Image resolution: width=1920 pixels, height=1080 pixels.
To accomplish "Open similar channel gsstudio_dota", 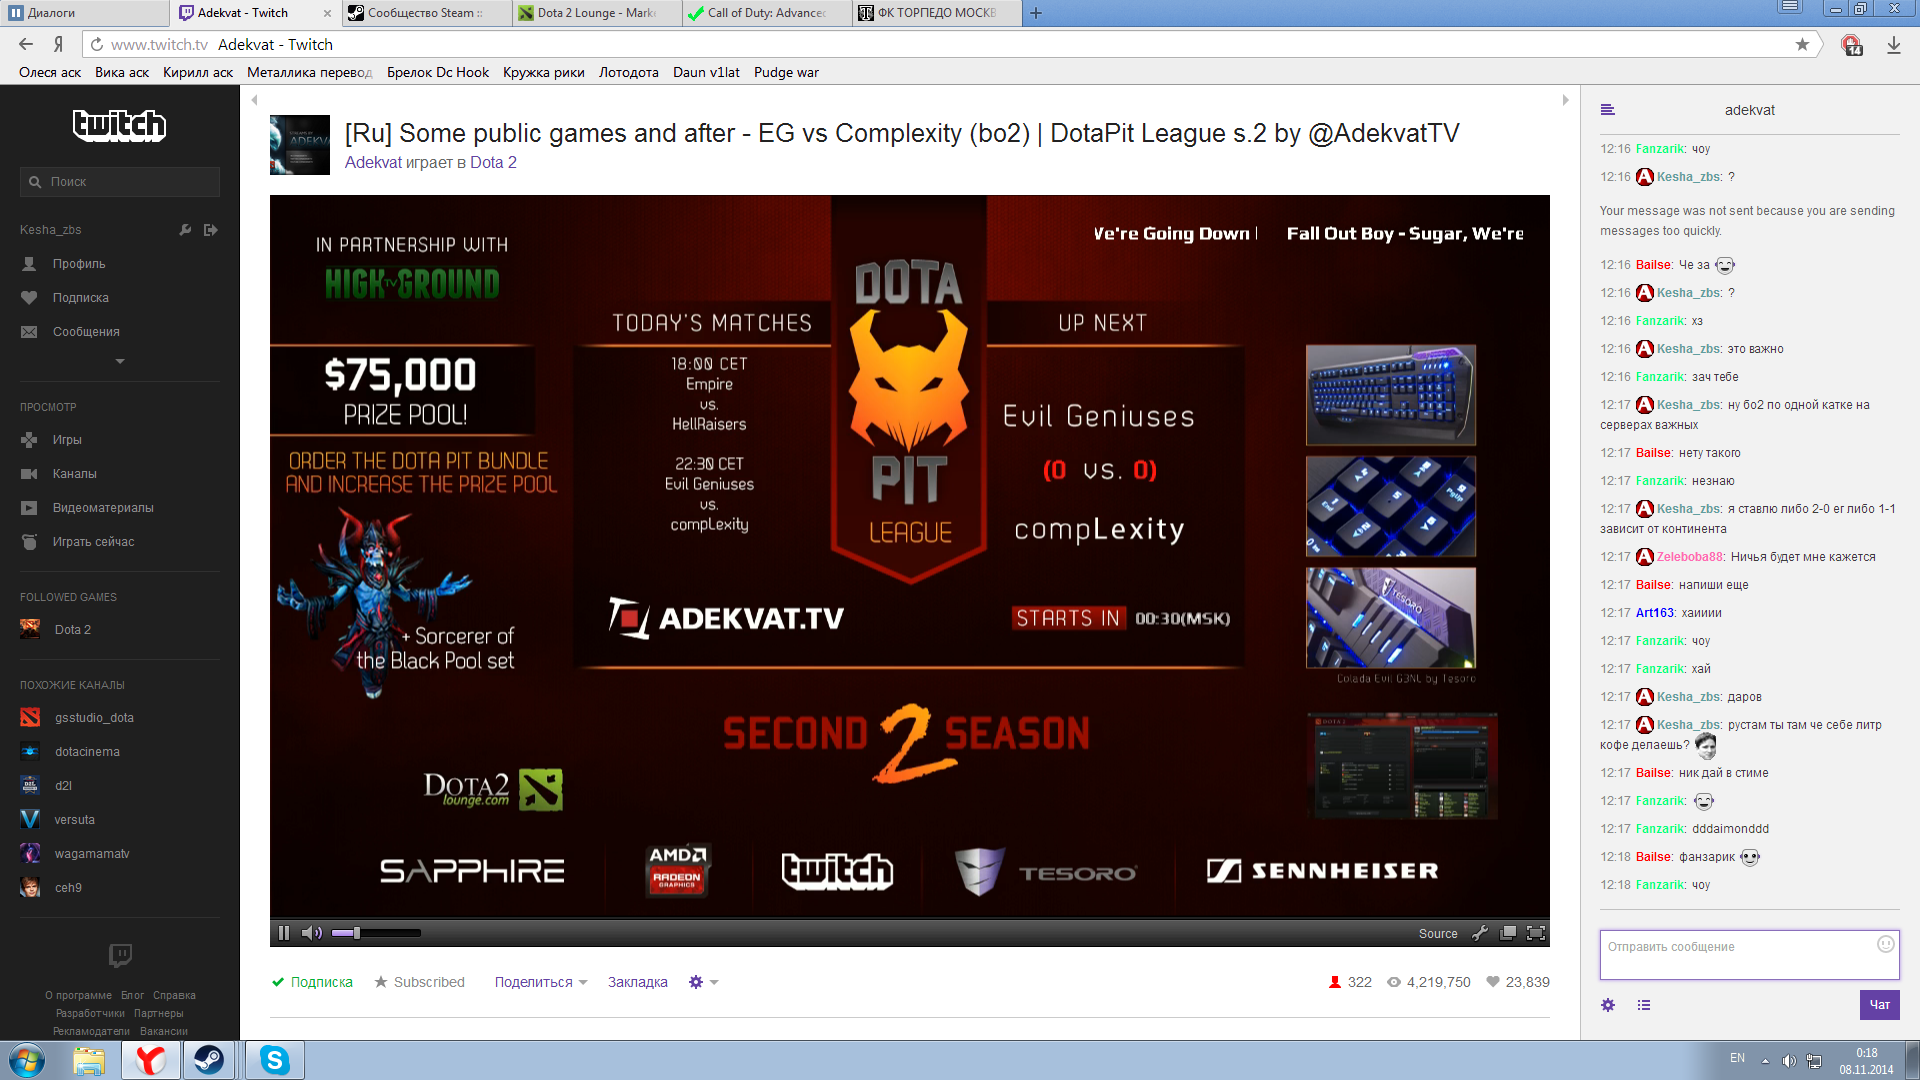I will pyautogui.click(x=94, y=718).
